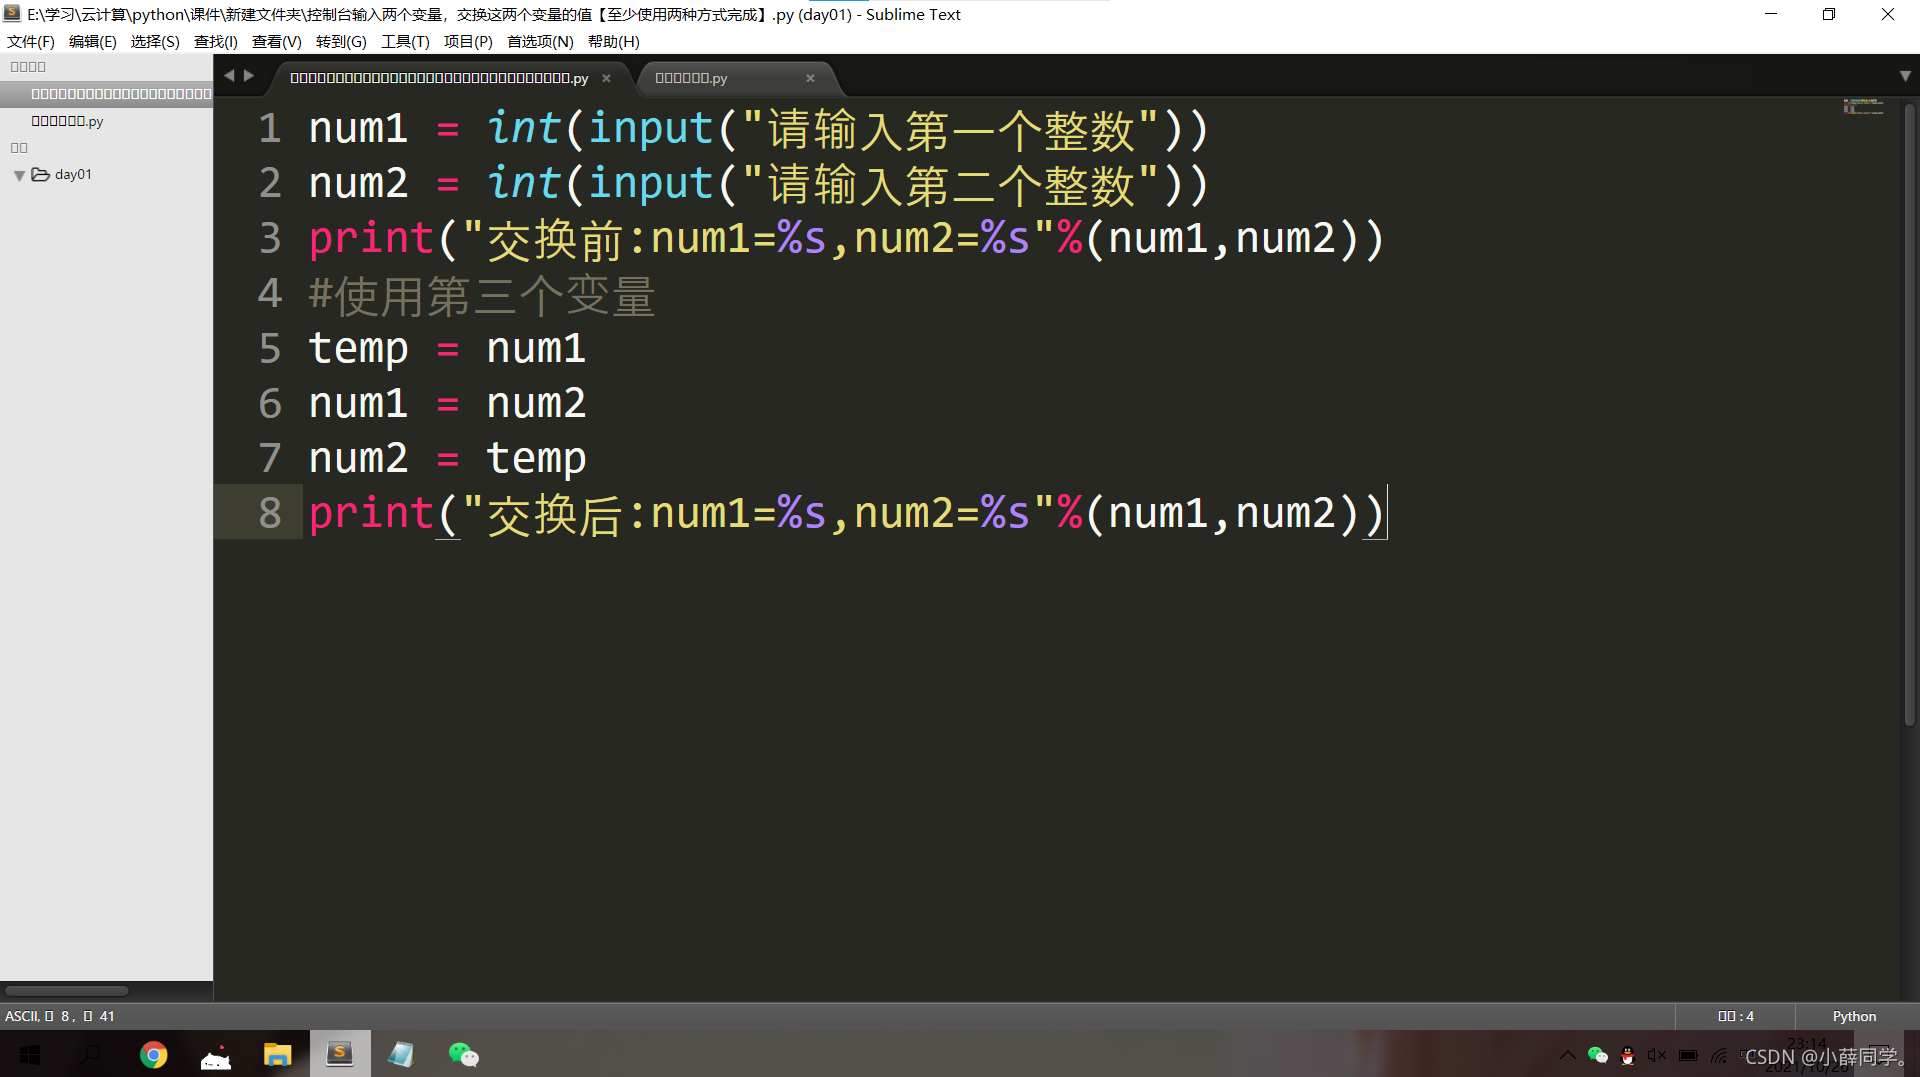Click the minimap preview
This screenshot has width=1920, height=1077.
[1863, 106]
